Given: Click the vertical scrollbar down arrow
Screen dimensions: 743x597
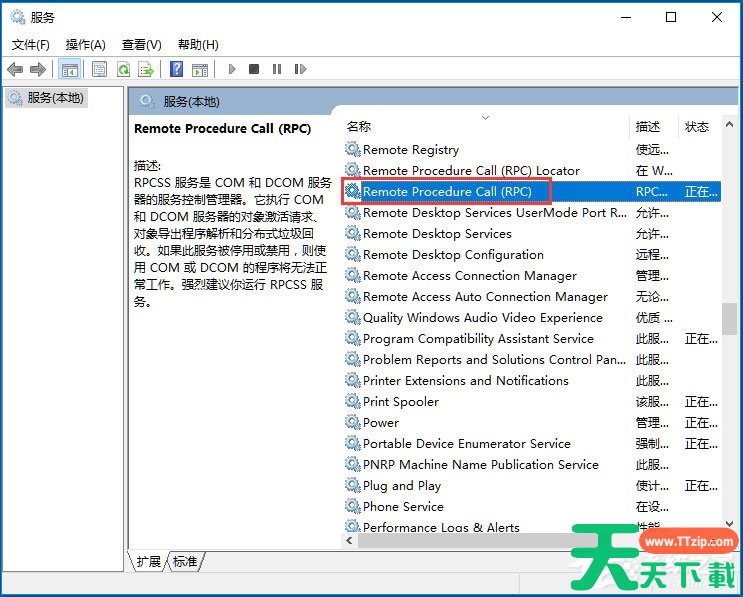Looking at the screenshot, I should 729,524.
